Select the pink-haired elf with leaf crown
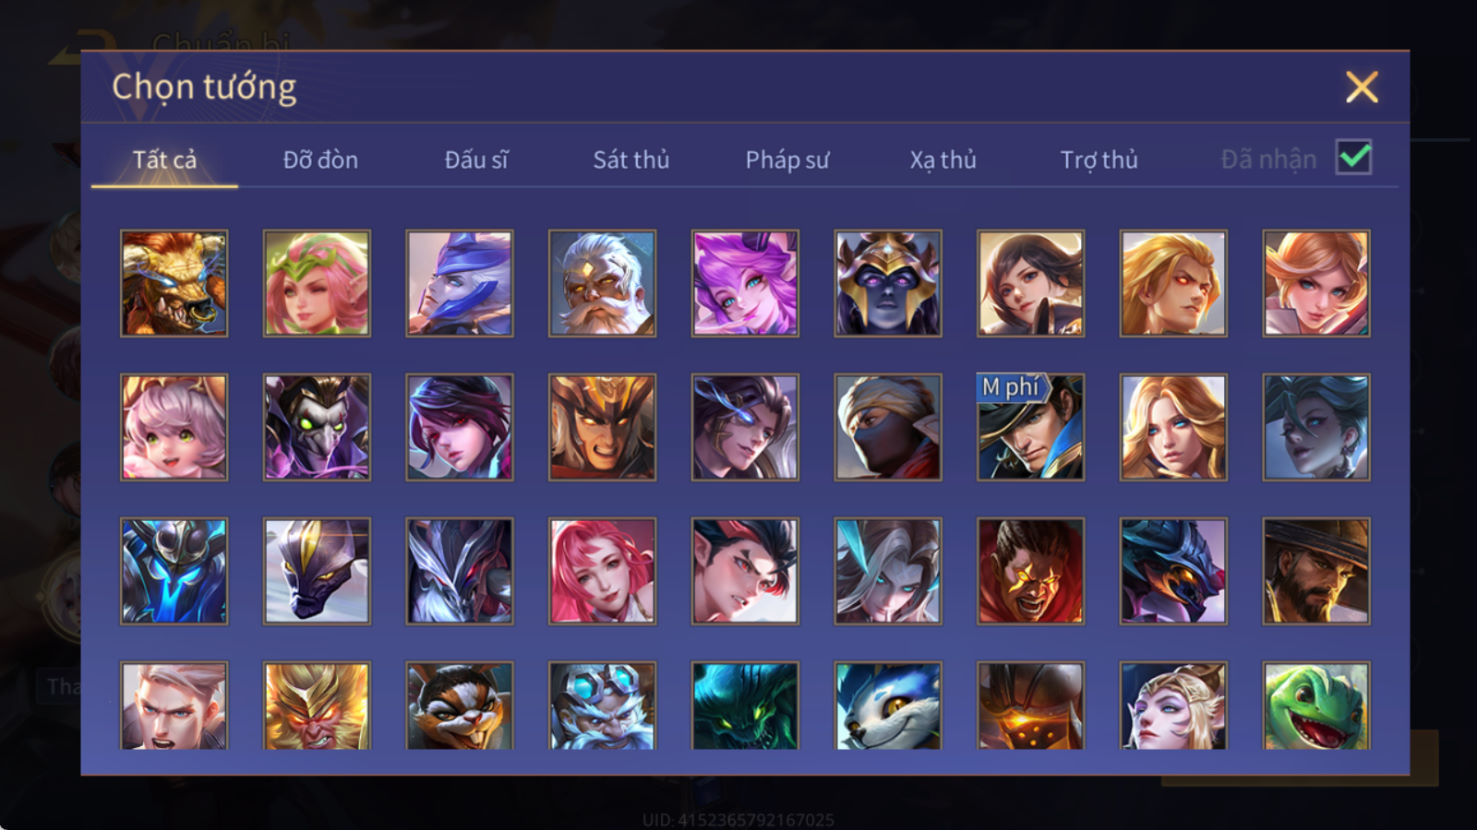The height and width of the screenshot is (830, 1477). click(317, 283)
